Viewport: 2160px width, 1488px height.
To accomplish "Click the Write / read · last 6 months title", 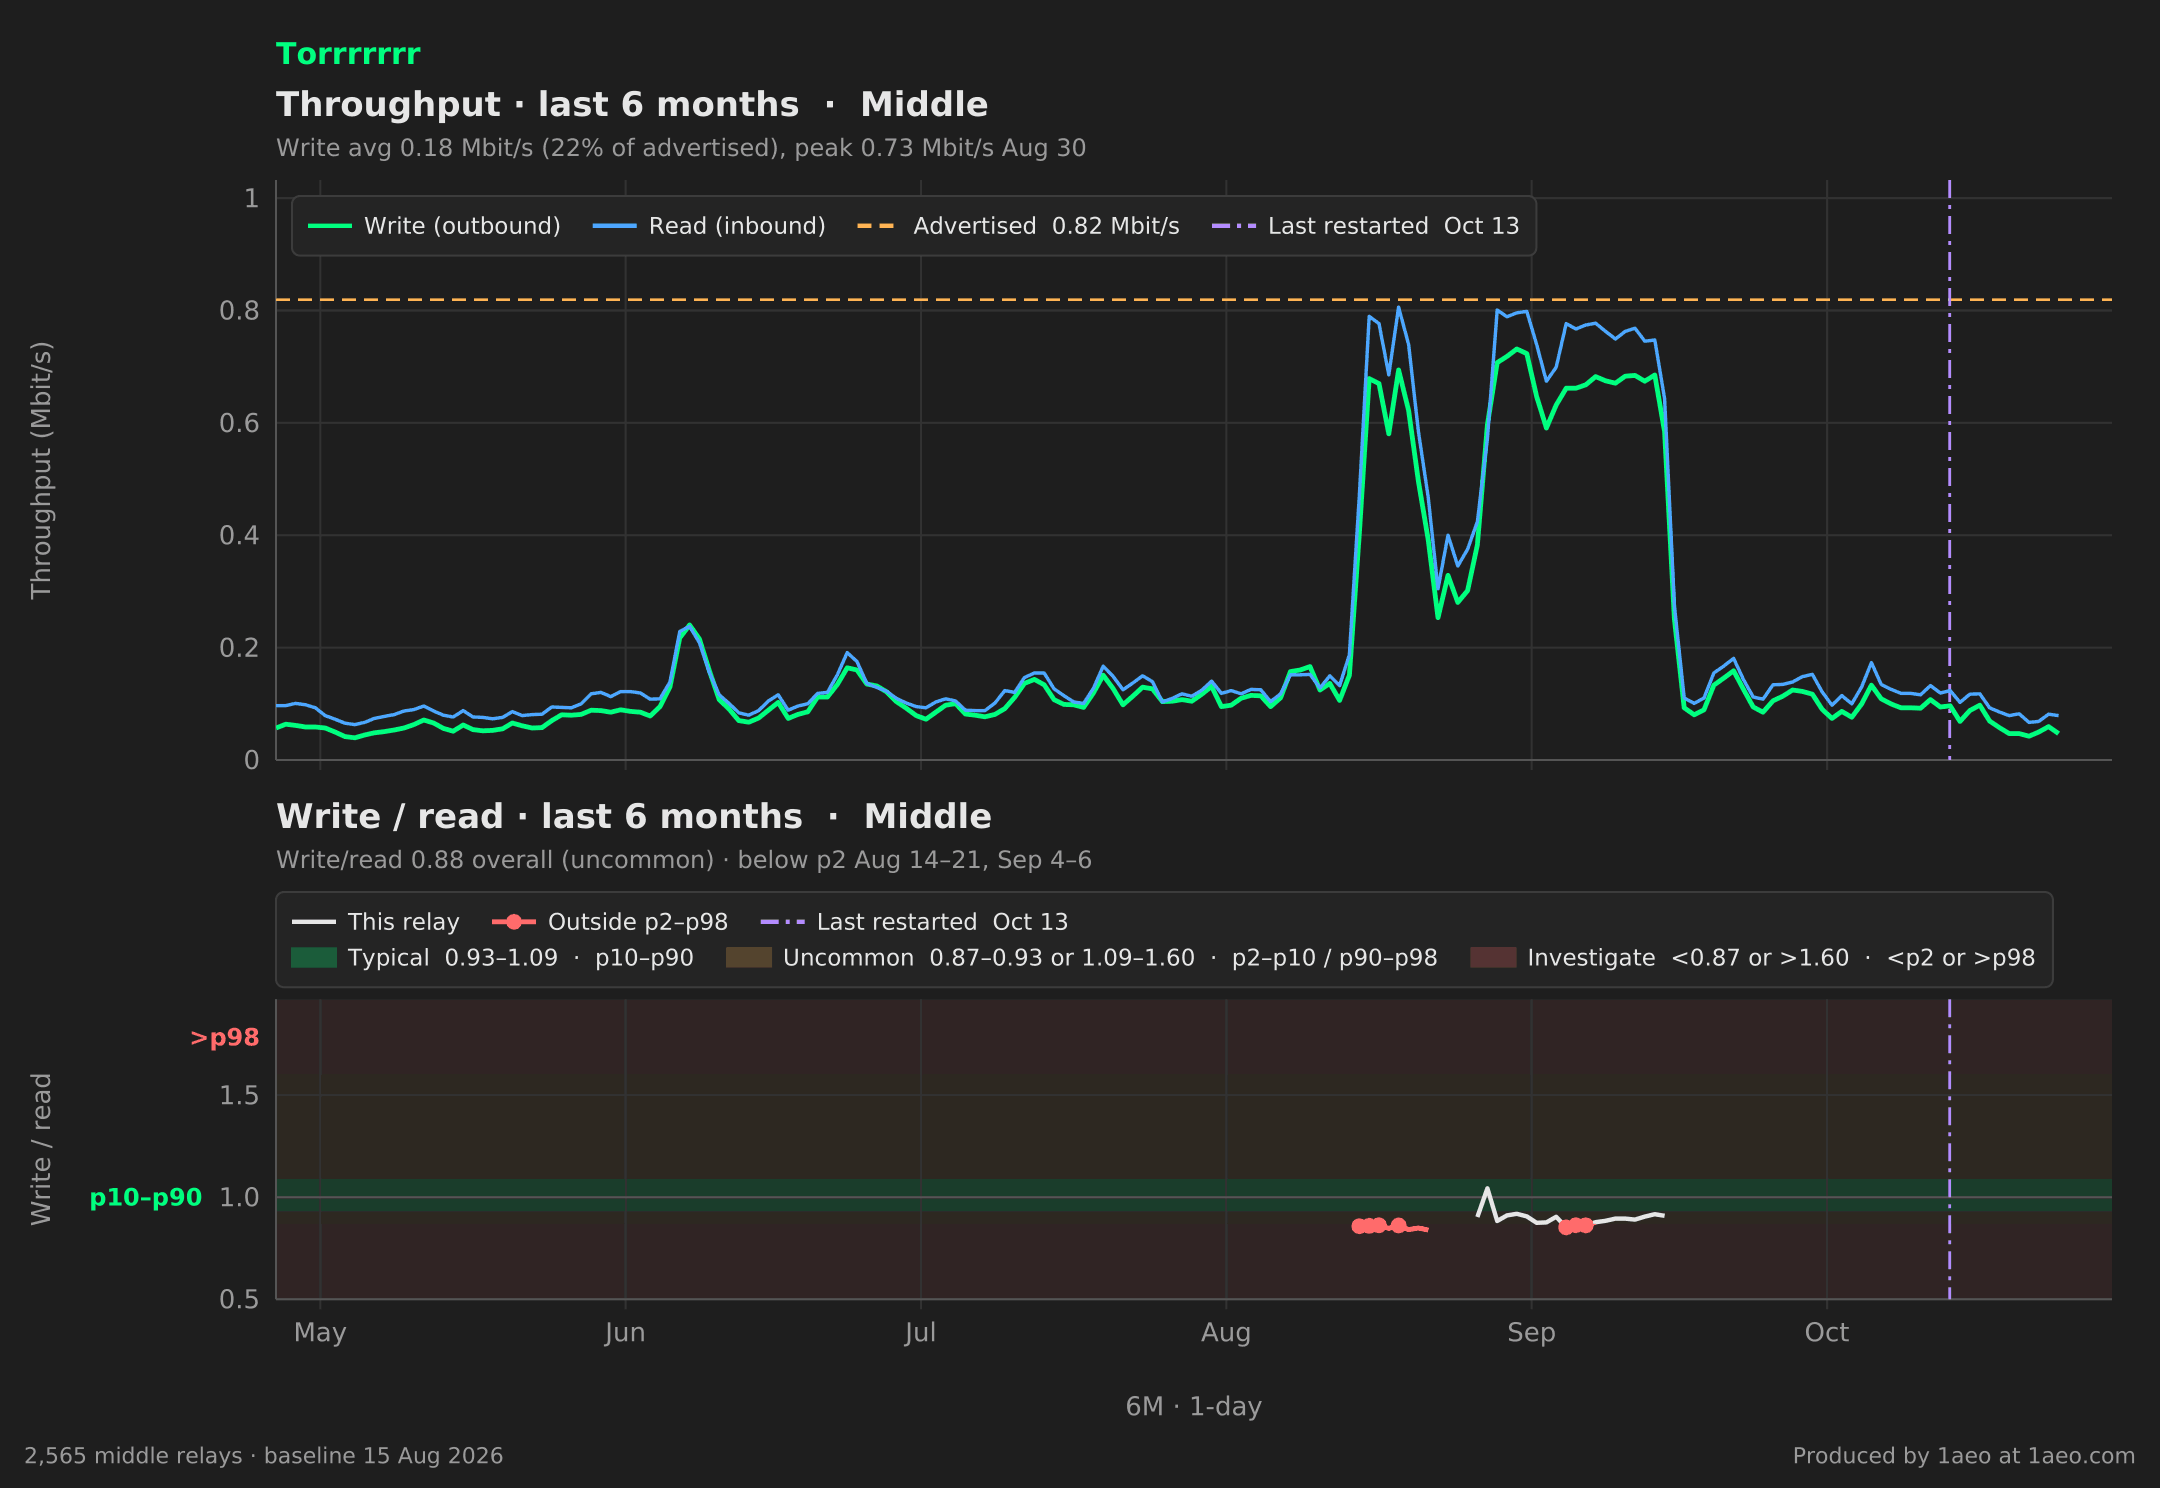I will (634, 817).
